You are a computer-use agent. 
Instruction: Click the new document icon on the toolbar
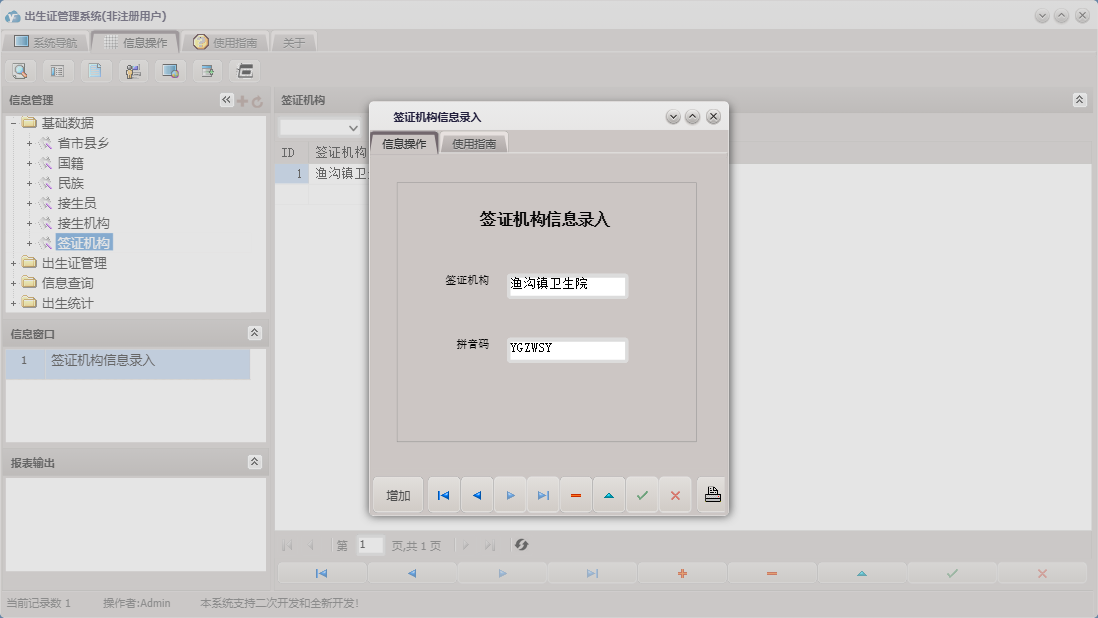(92, 70)
